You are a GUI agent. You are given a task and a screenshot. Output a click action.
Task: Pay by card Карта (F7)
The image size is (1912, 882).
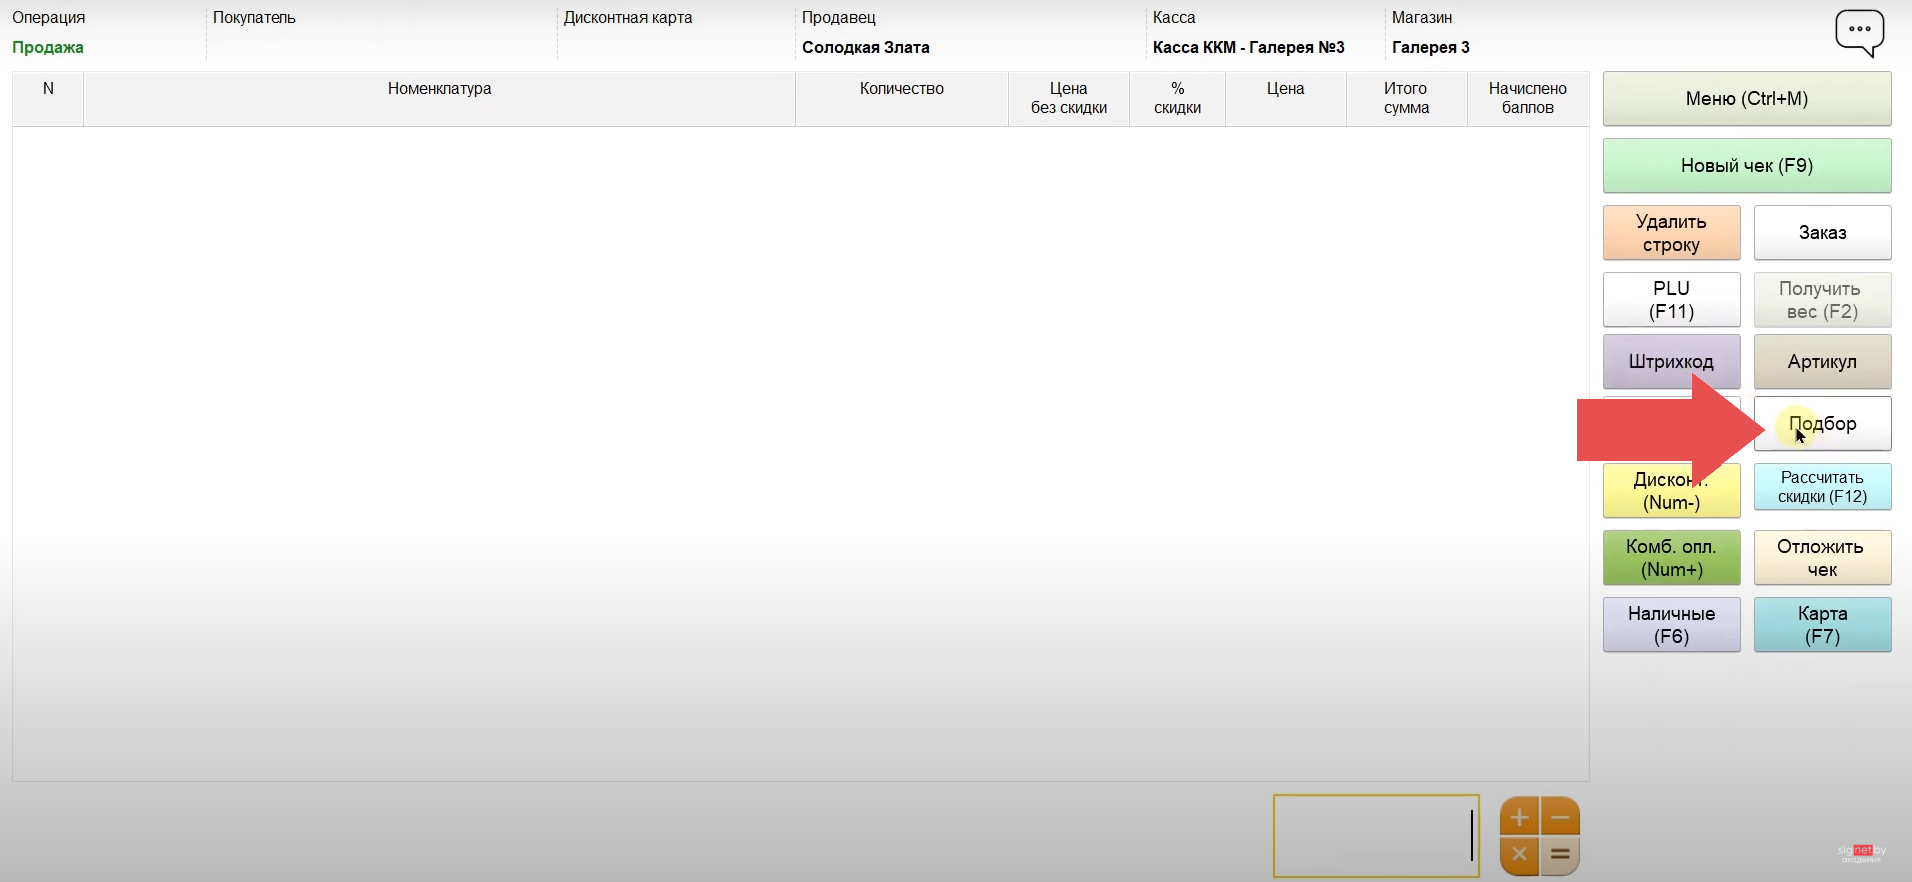pos(1822,625)
